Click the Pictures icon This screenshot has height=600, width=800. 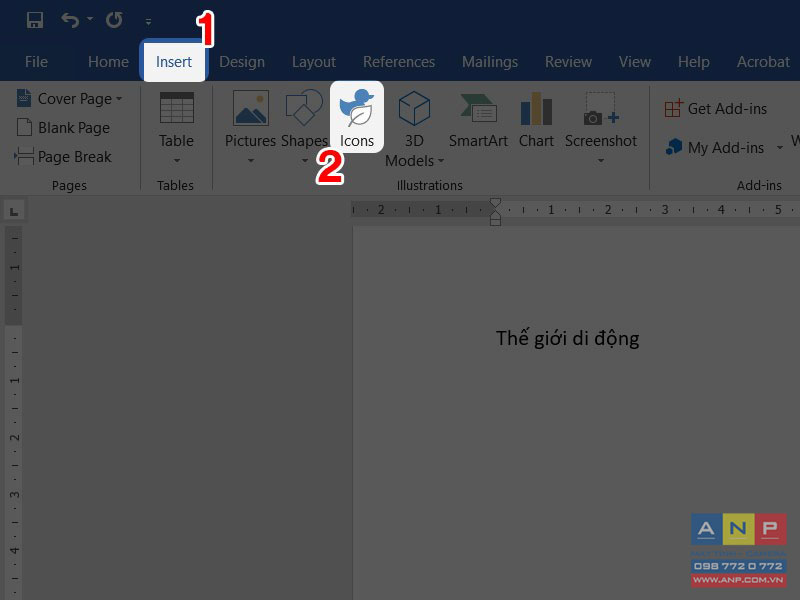[251, 108]
